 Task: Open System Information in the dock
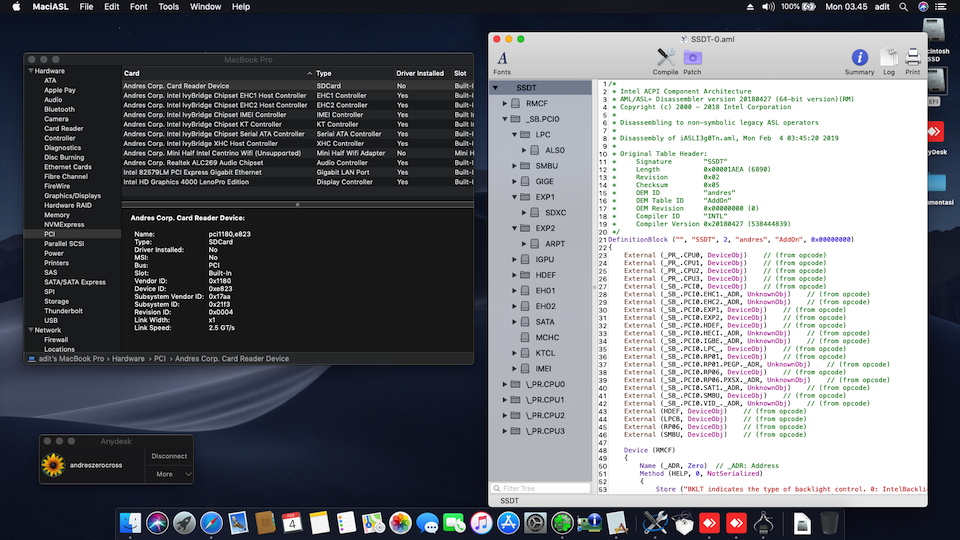590,523
